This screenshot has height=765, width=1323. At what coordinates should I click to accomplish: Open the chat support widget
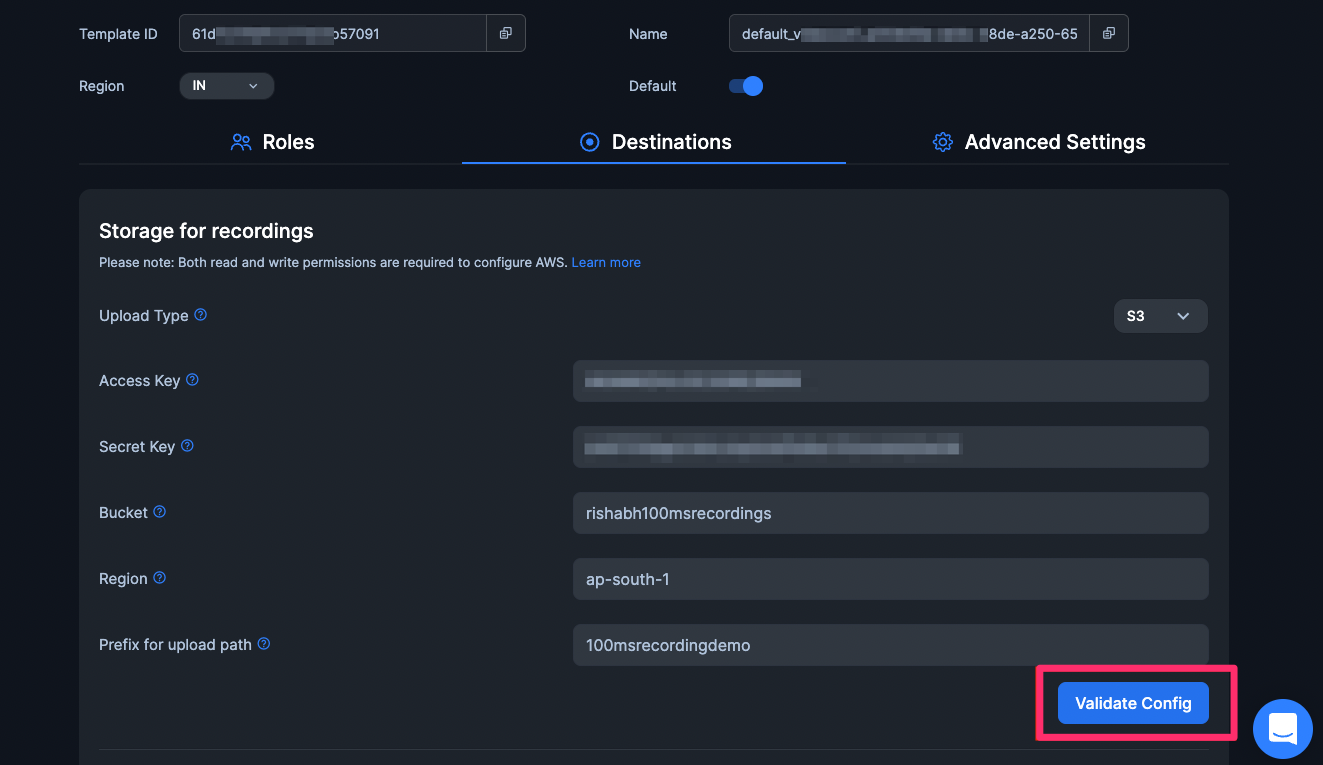(x=1282, y=728)
